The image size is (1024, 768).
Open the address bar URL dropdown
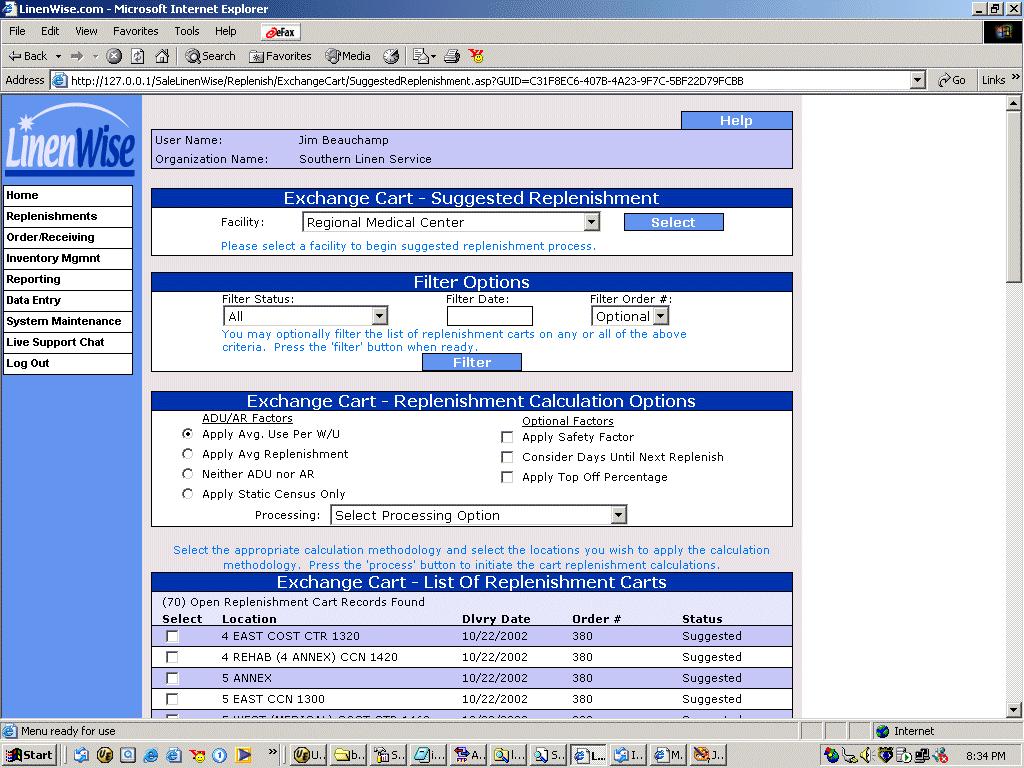918,80
